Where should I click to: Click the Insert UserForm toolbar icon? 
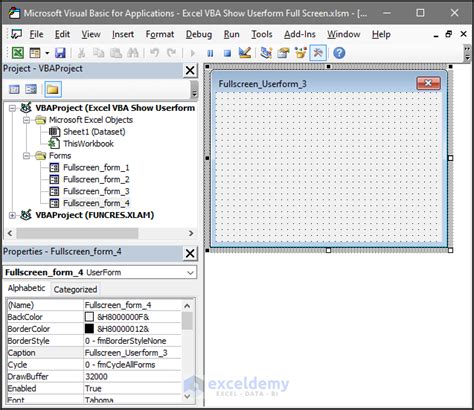click(x=35, y=53)
